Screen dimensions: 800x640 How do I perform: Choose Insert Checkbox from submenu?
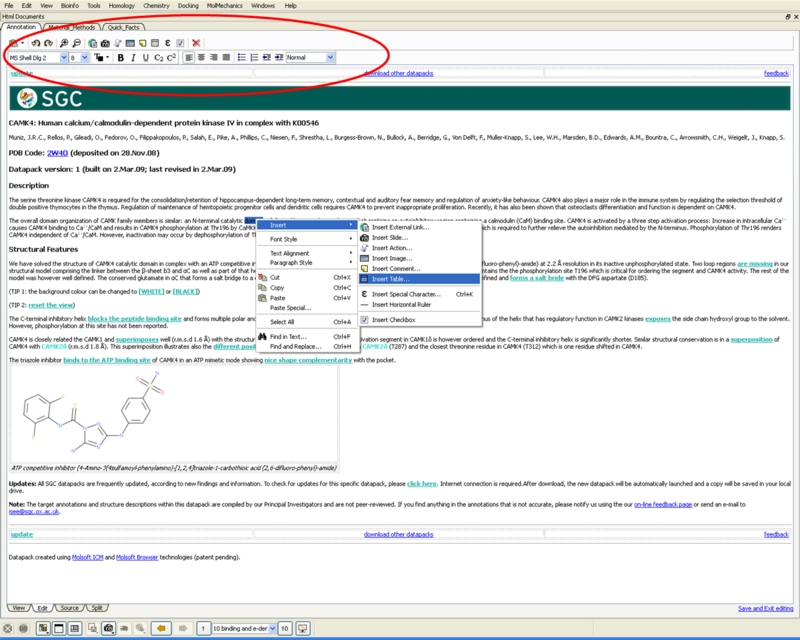[x=393, y=319]
